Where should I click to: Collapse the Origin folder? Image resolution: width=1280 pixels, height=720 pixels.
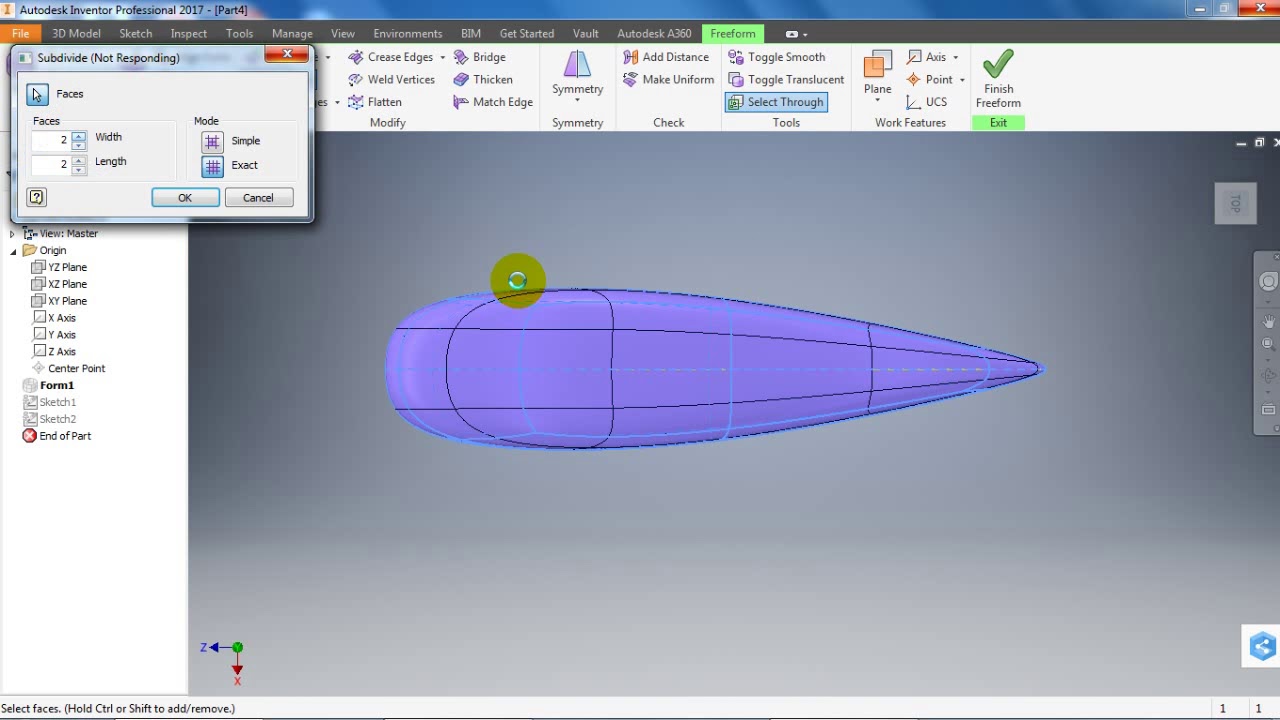coord(13,251)
